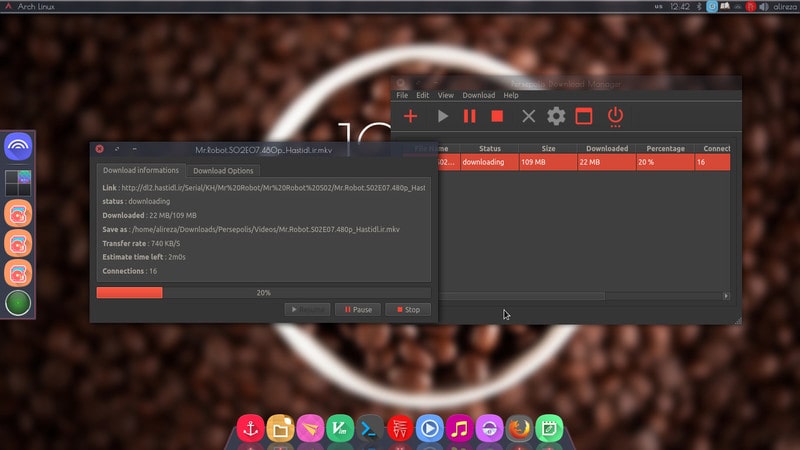800x450 pixels.
Task: Click the minimize-to-tray window icon in toolbar
Action: (584, 116)
